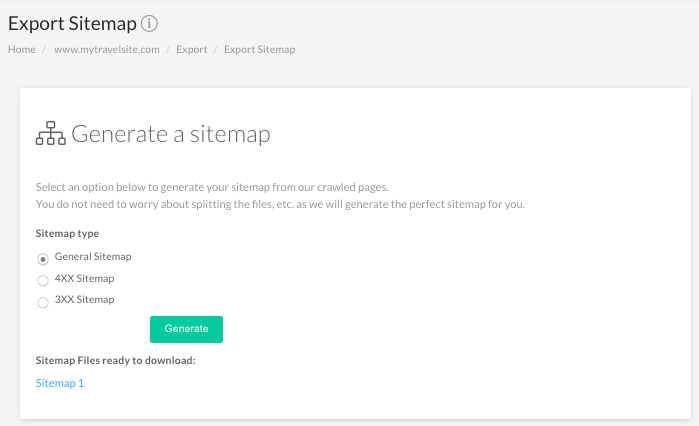Navigate to the Export breadcrumb
Image resolution: width=699 pixels, height=426 pixels.
click(x=192, y=49)
